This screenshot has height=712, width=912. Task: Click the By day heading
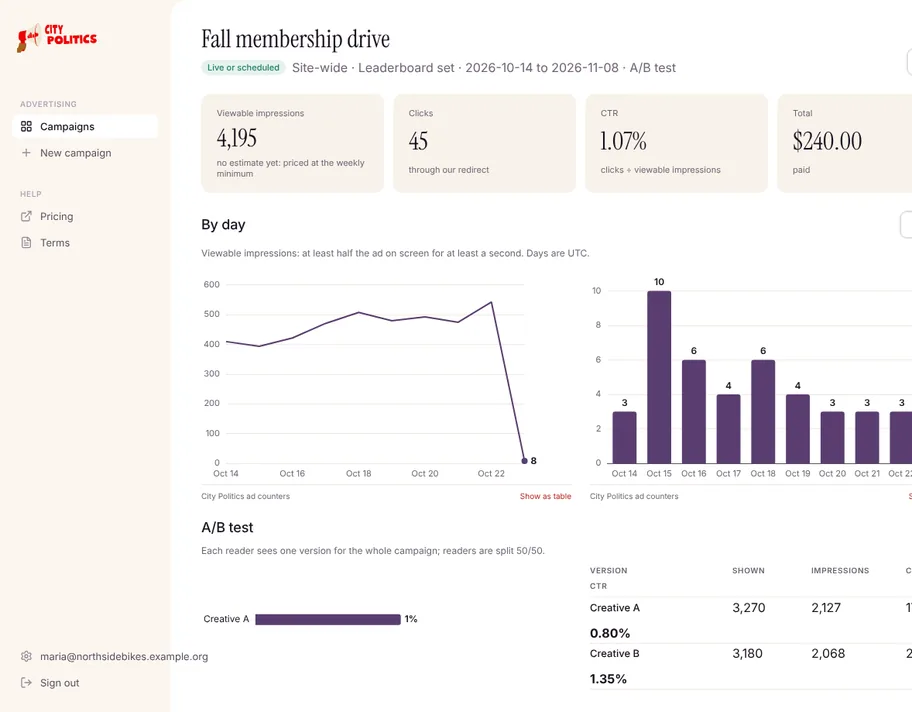[x=223, y=225]
